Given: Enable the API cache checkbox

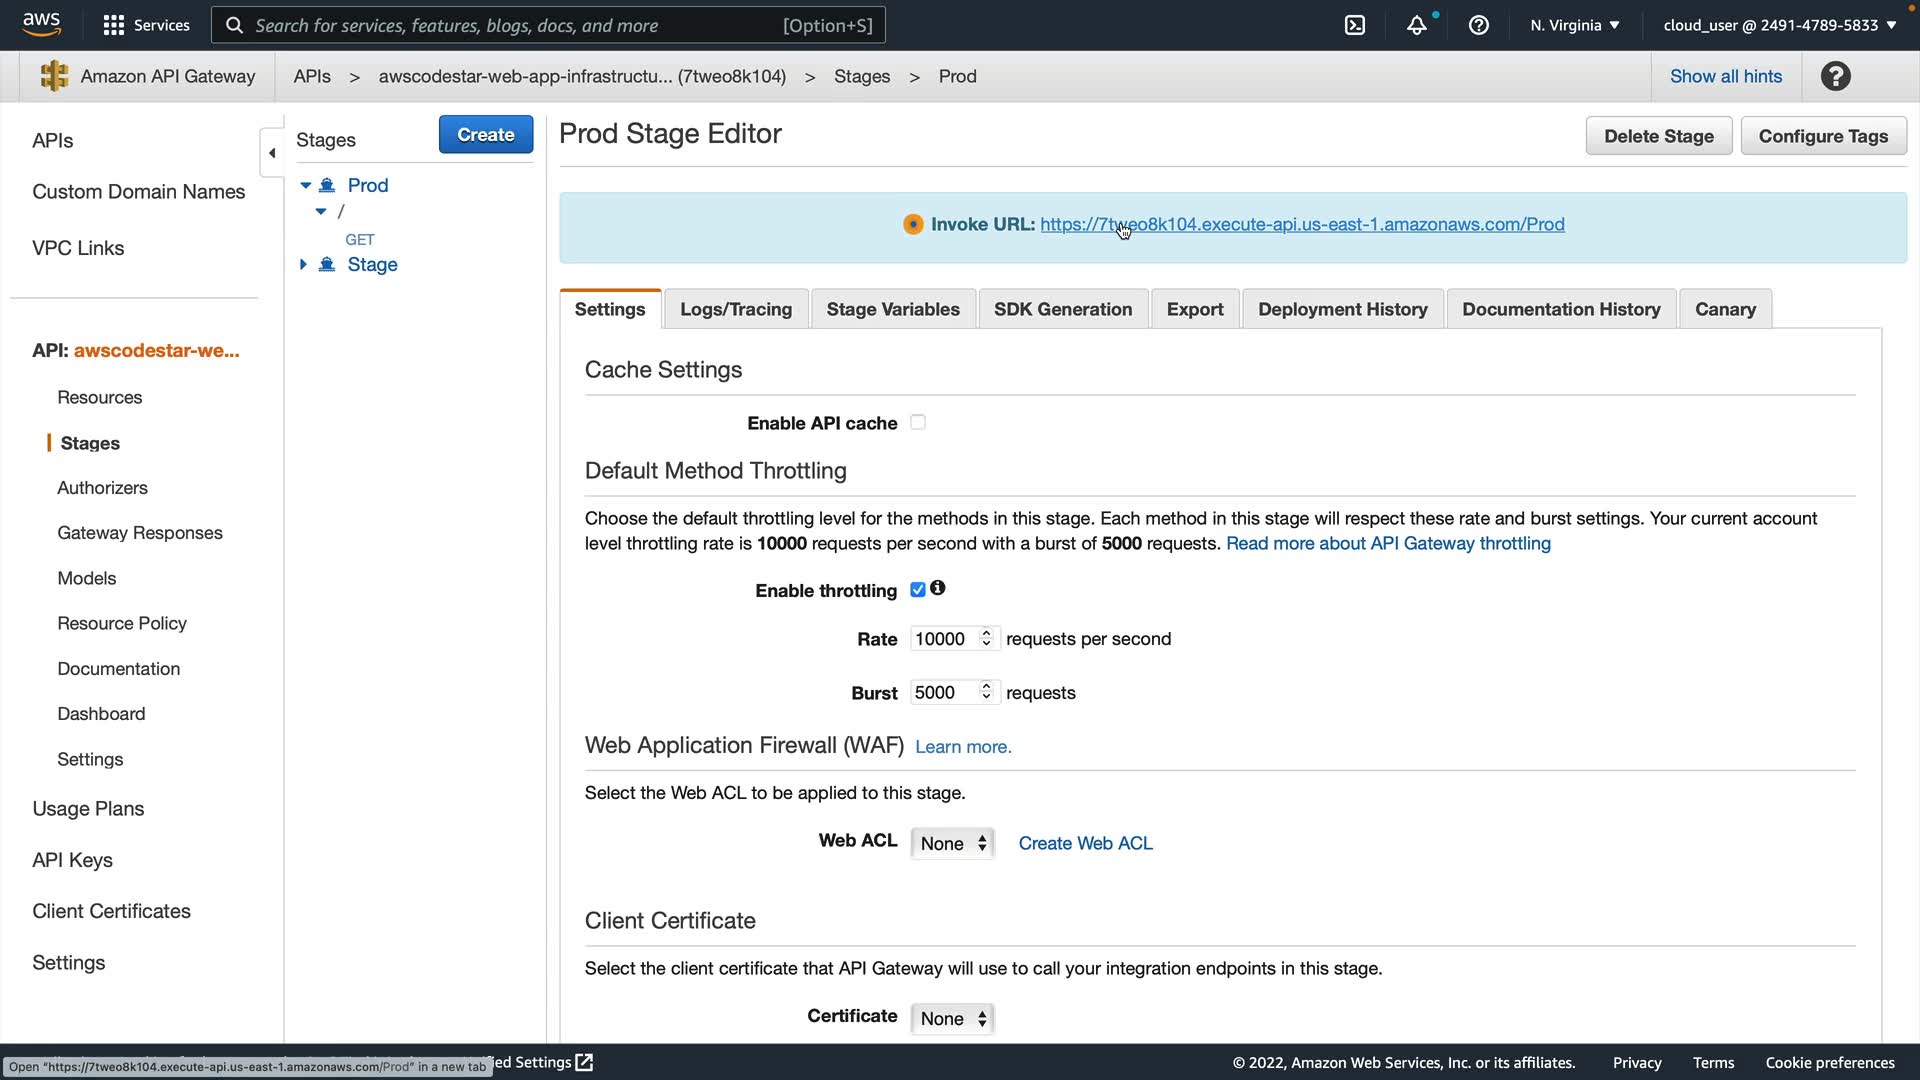Looking at the screenshot, I should pyautogui.click(x=918, y=422).
